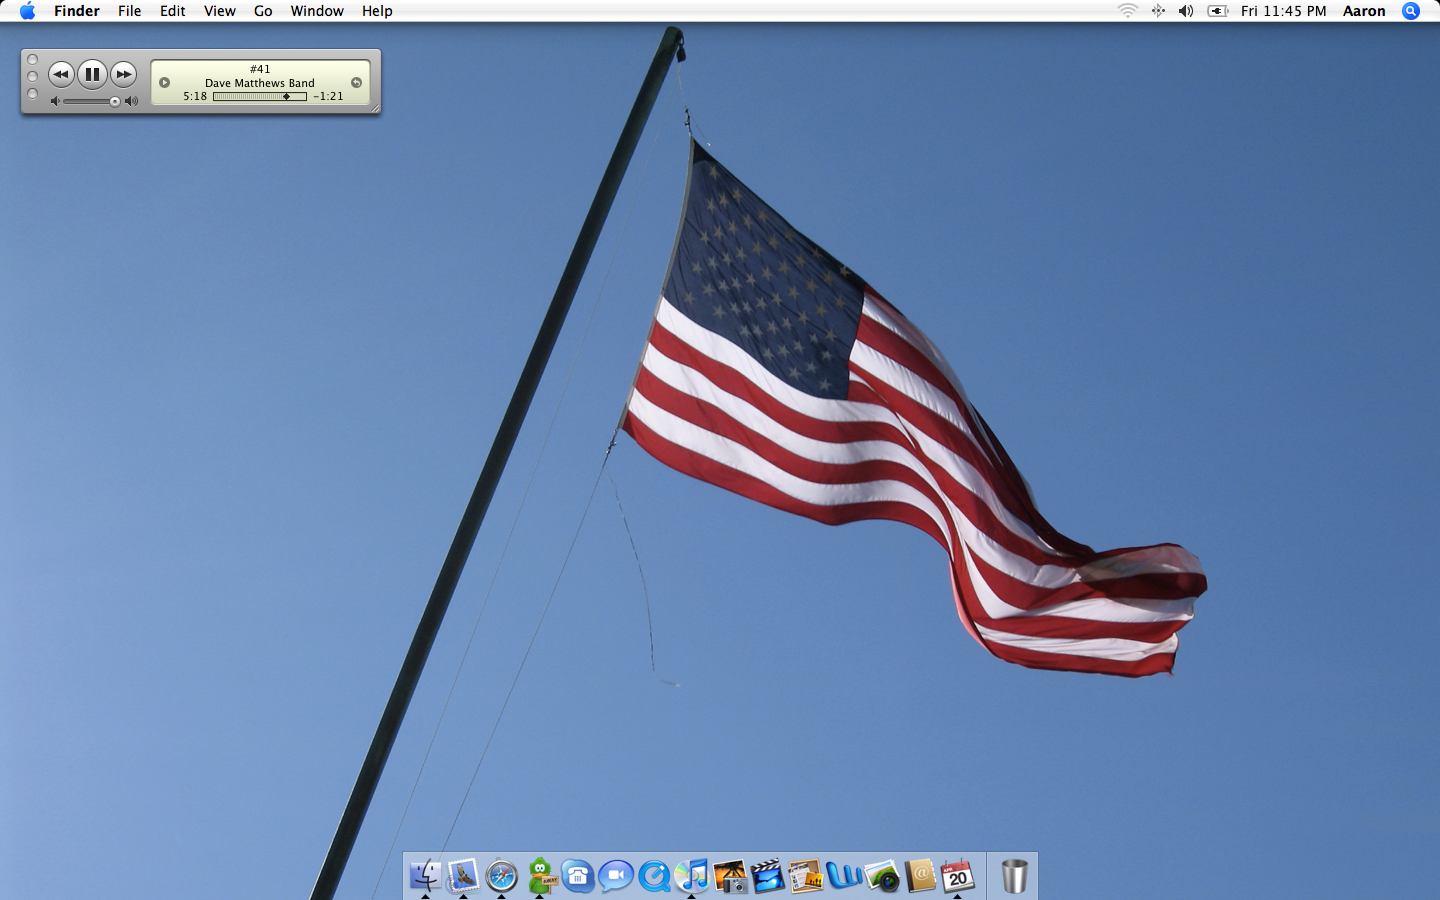
Task: Click the song title #41
Action: pos(260,69)
